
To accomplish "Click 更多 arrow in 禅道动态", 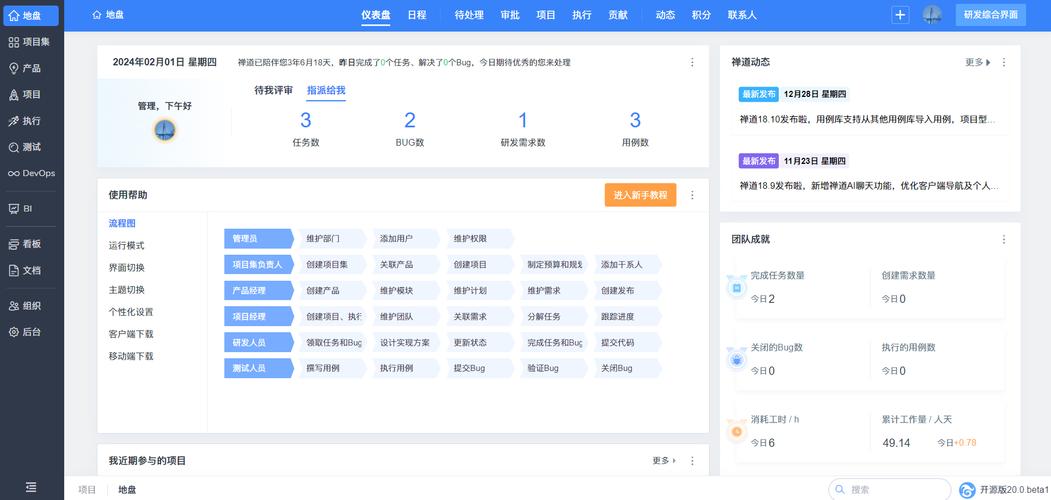I will pyautogui.click(x=977, y=62).
